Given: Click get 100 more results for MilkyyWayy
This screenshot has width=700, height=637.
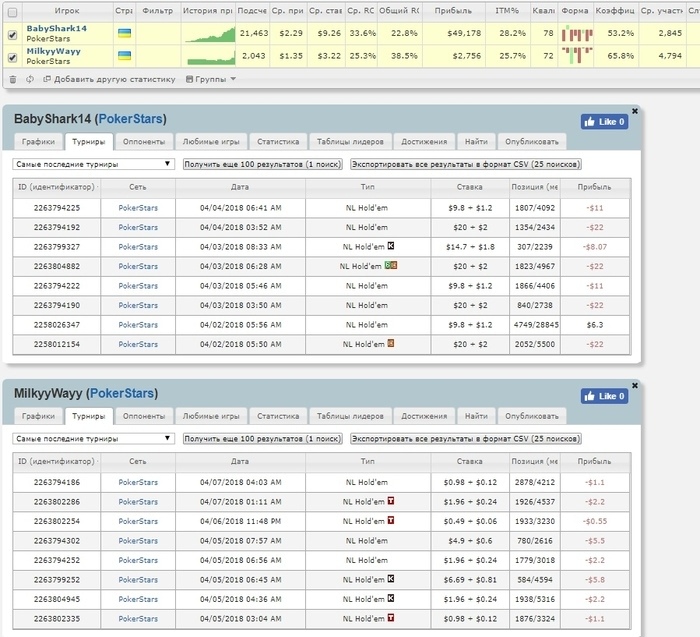Looking at the screenshot, I should point(262,438).
